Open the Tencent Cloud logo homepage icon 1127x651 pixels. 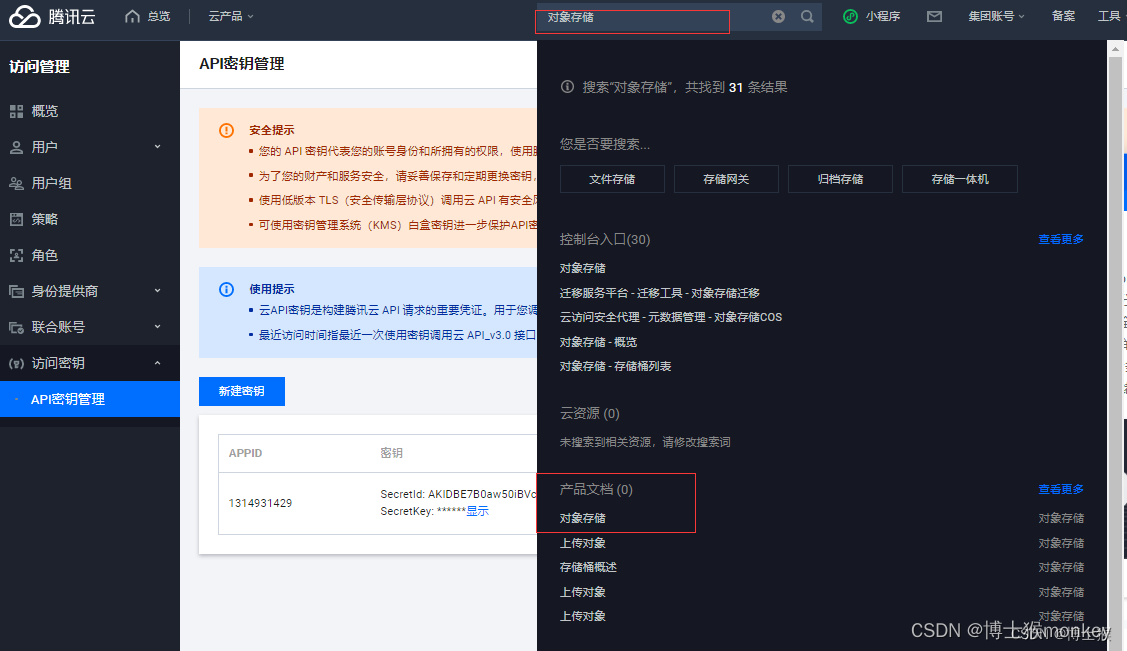tap(24, 16)
